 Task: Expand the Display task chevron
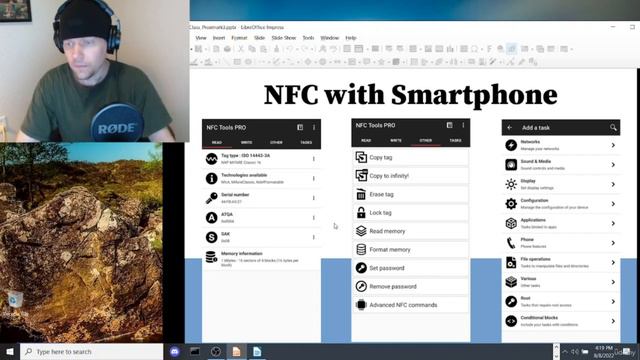point(613,184)
